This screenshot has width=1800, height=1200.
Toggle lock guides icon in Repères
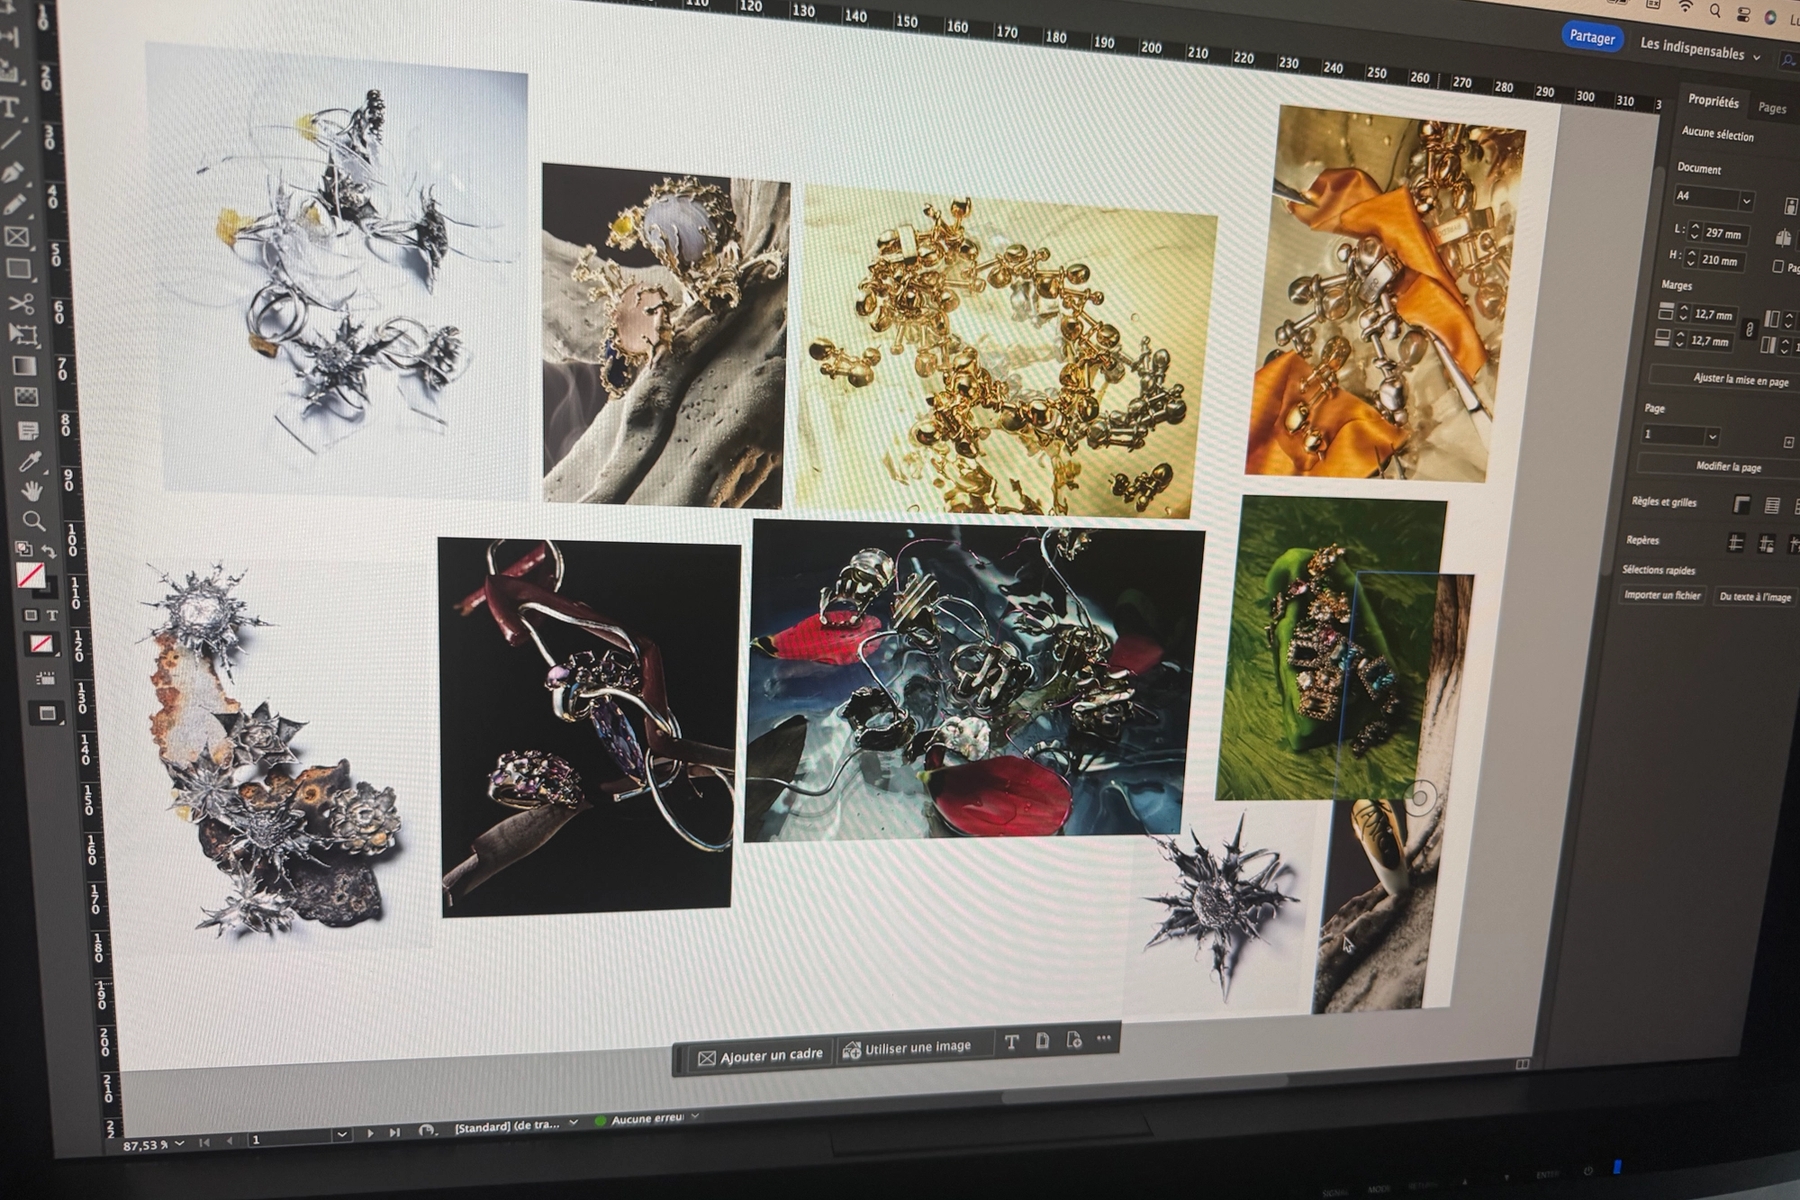[1766, 544]
